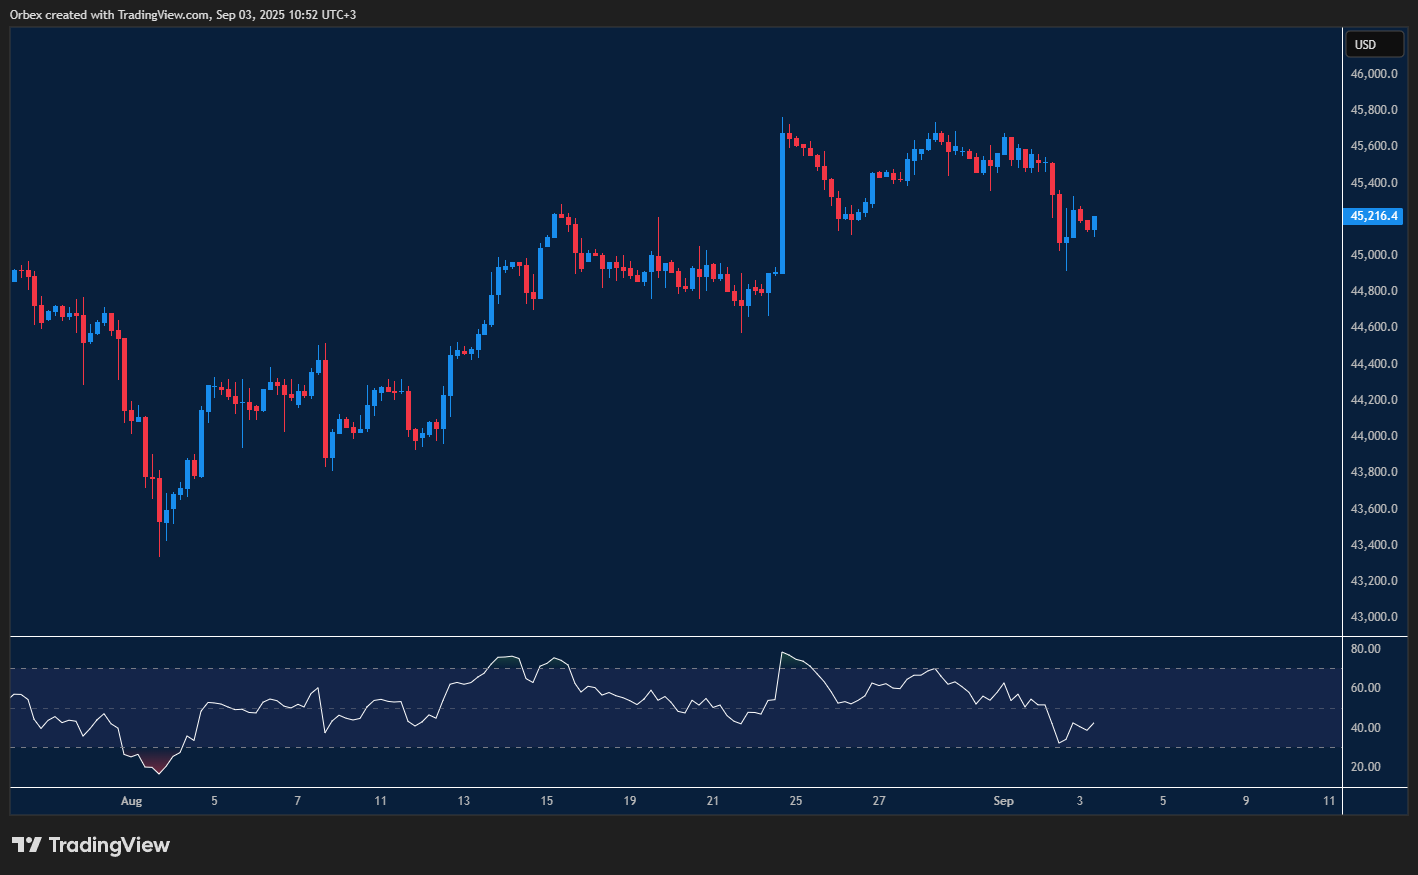
Task: Open TradingView via the bottom-left wordmark
Action: 110,845
